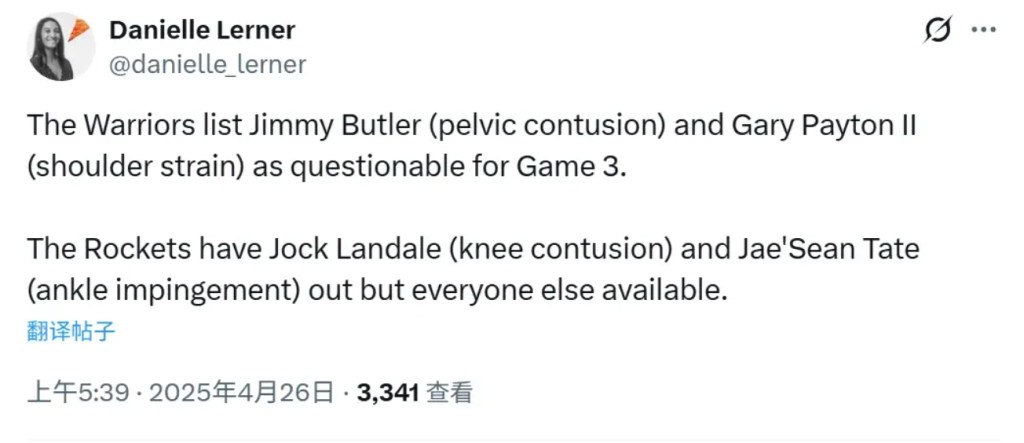Open Danielle Lerner display name link
1024x443 pixels.
click(x=202, y=31)
